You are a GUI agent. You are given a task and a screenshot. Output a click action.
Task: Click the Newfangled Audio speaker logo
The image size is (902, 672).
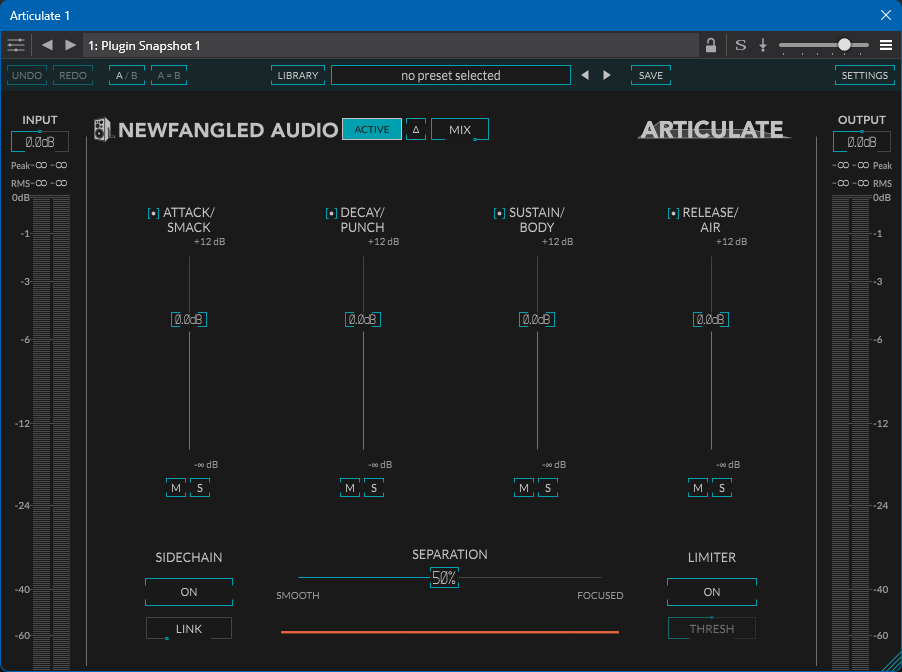[102, 129]
